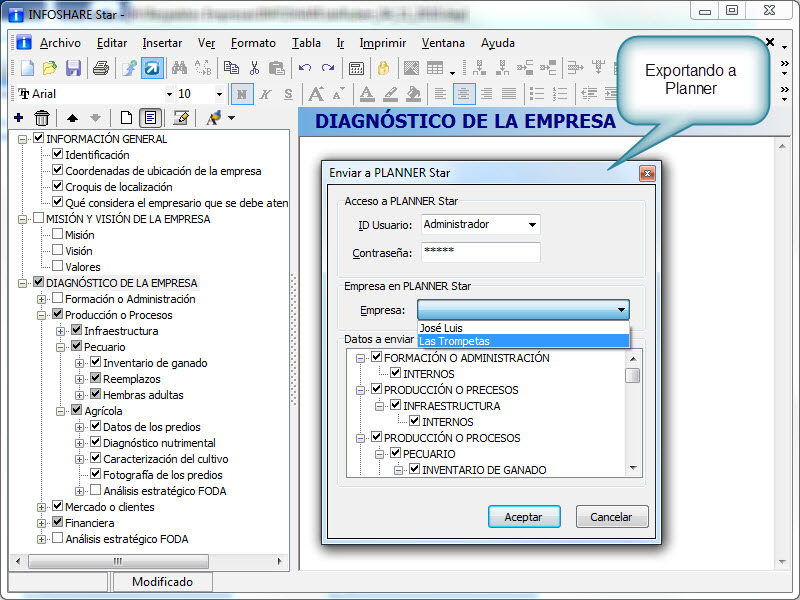This screenshot has width=800, height=600.
Task: Click the Contraseña password field
Action: pyautogui.click(x=481, y=253)
